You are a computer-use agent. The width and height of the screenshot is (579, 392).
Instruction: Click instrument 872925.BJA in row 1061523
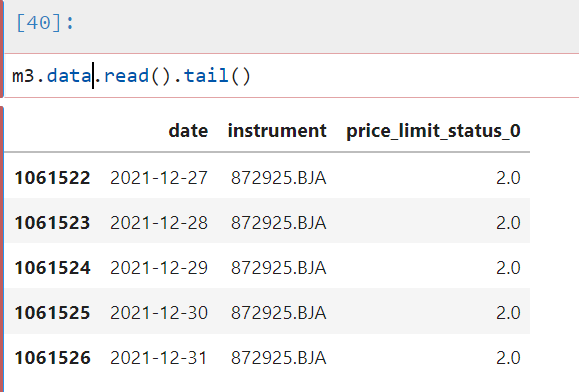coord(278,223)
